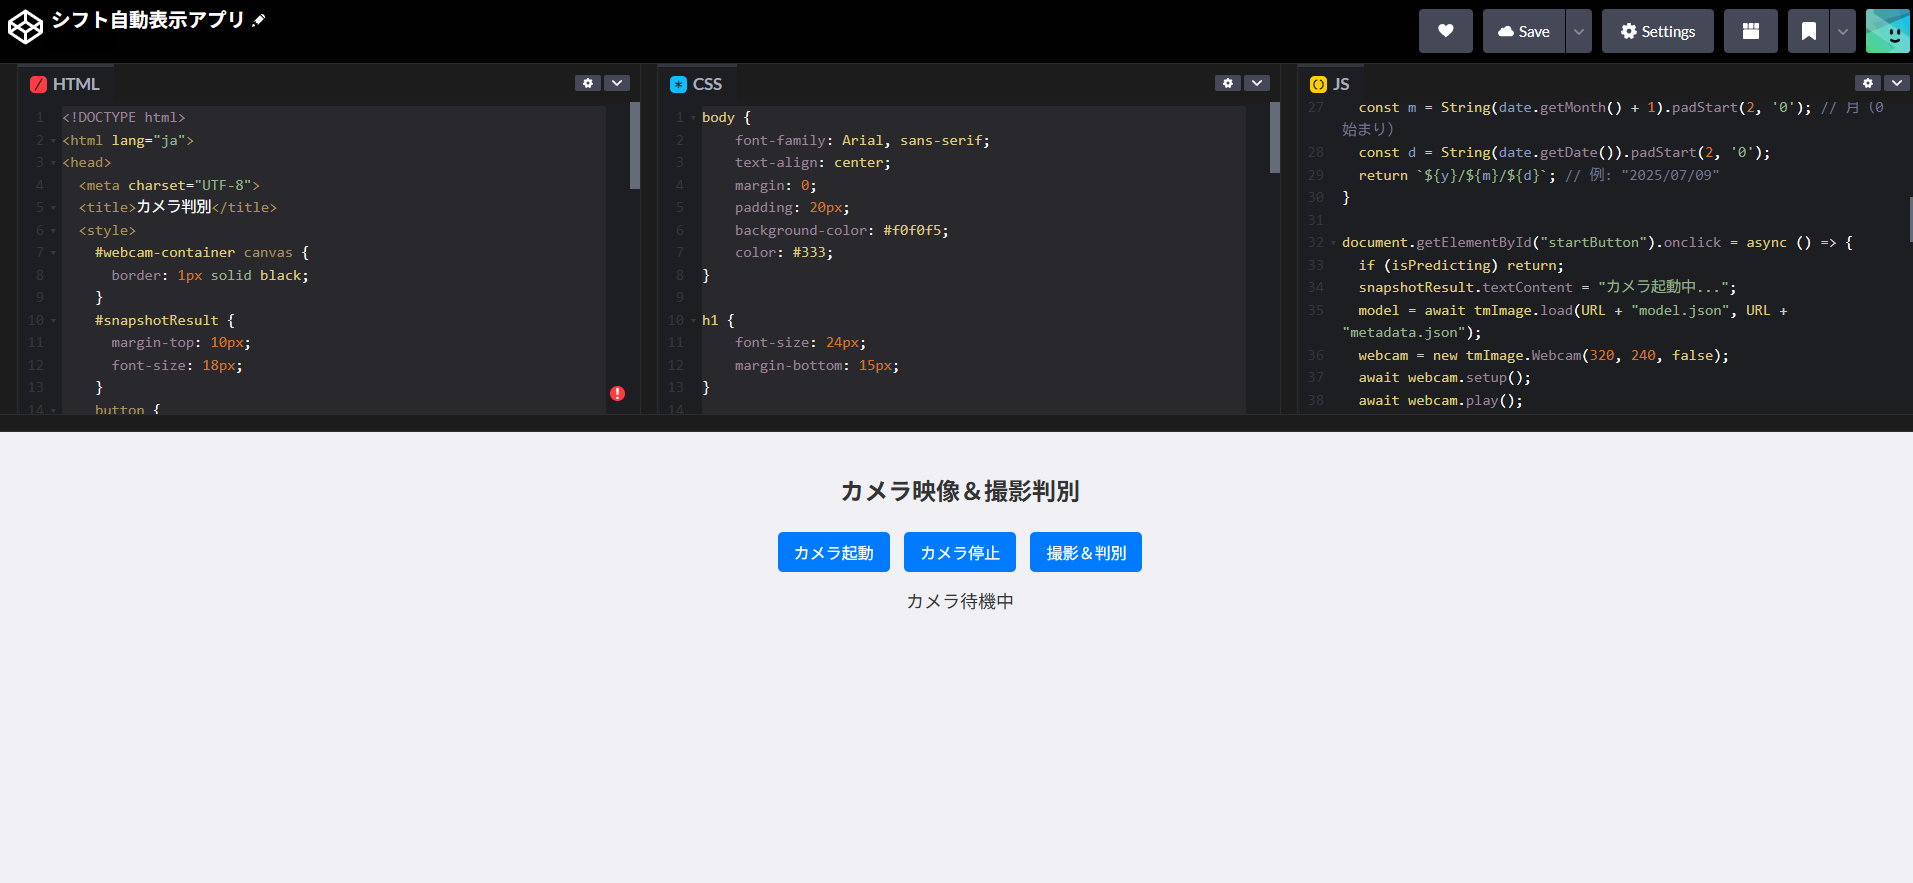Click the text-align: center line
The image size is (1913, 883).
(812, 162)
